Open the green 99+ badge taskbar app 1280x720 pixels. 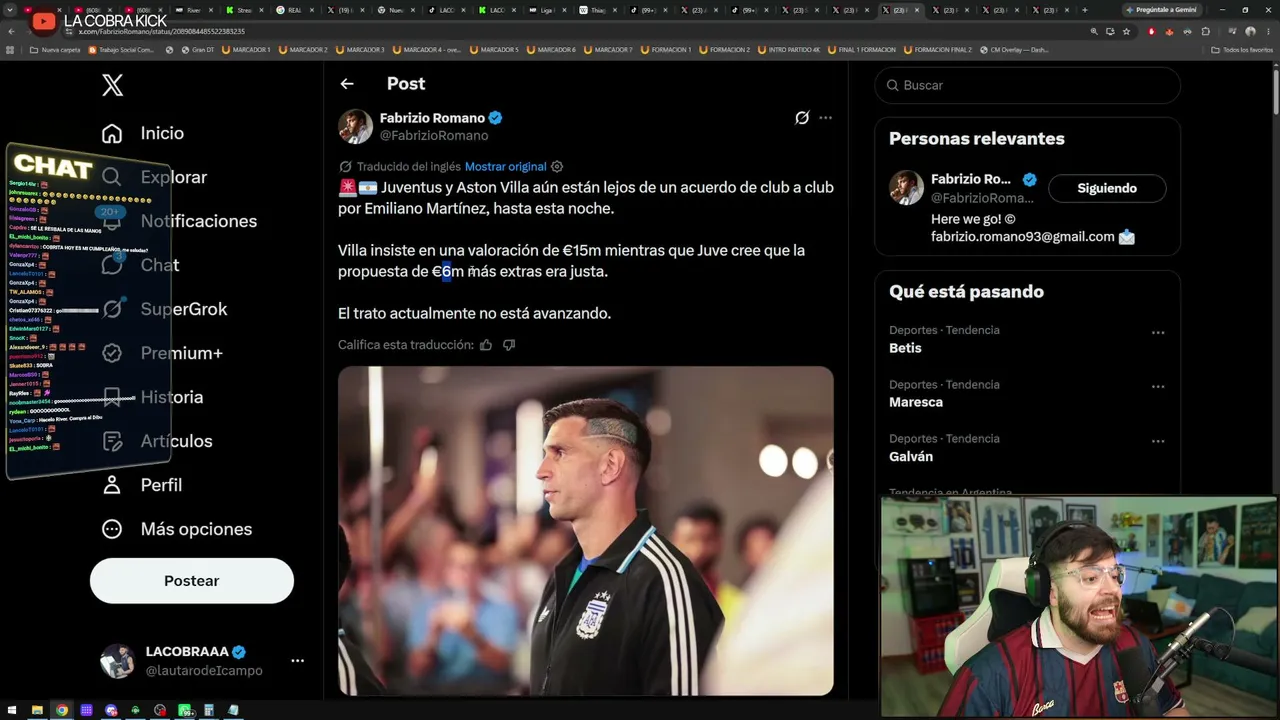pyautogui.click(x=185, y=710)
